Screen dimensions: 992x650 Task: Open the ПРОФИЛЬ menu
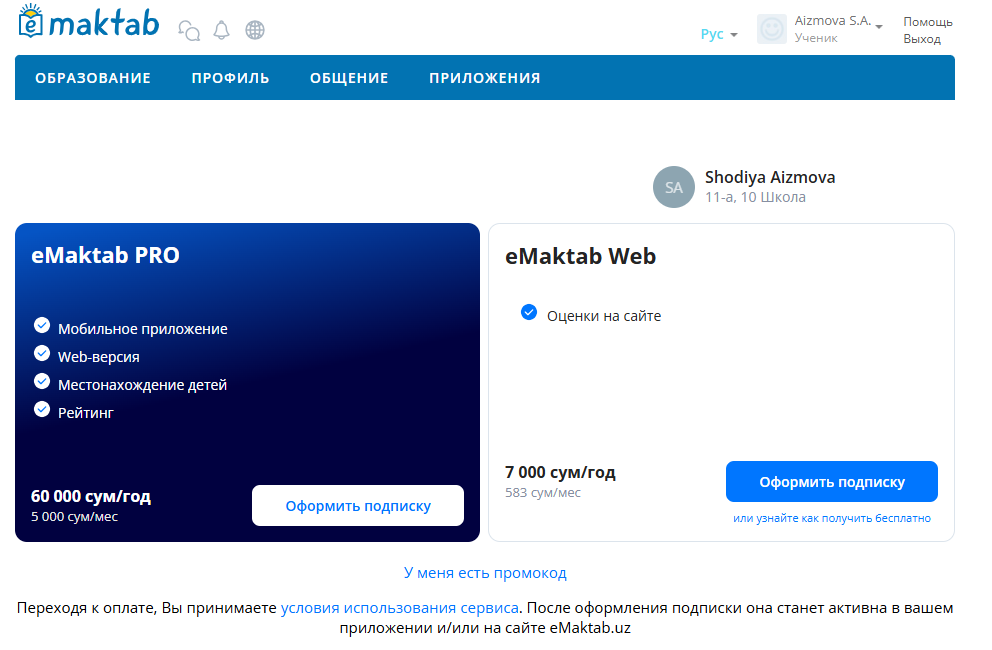coord(230,78)
